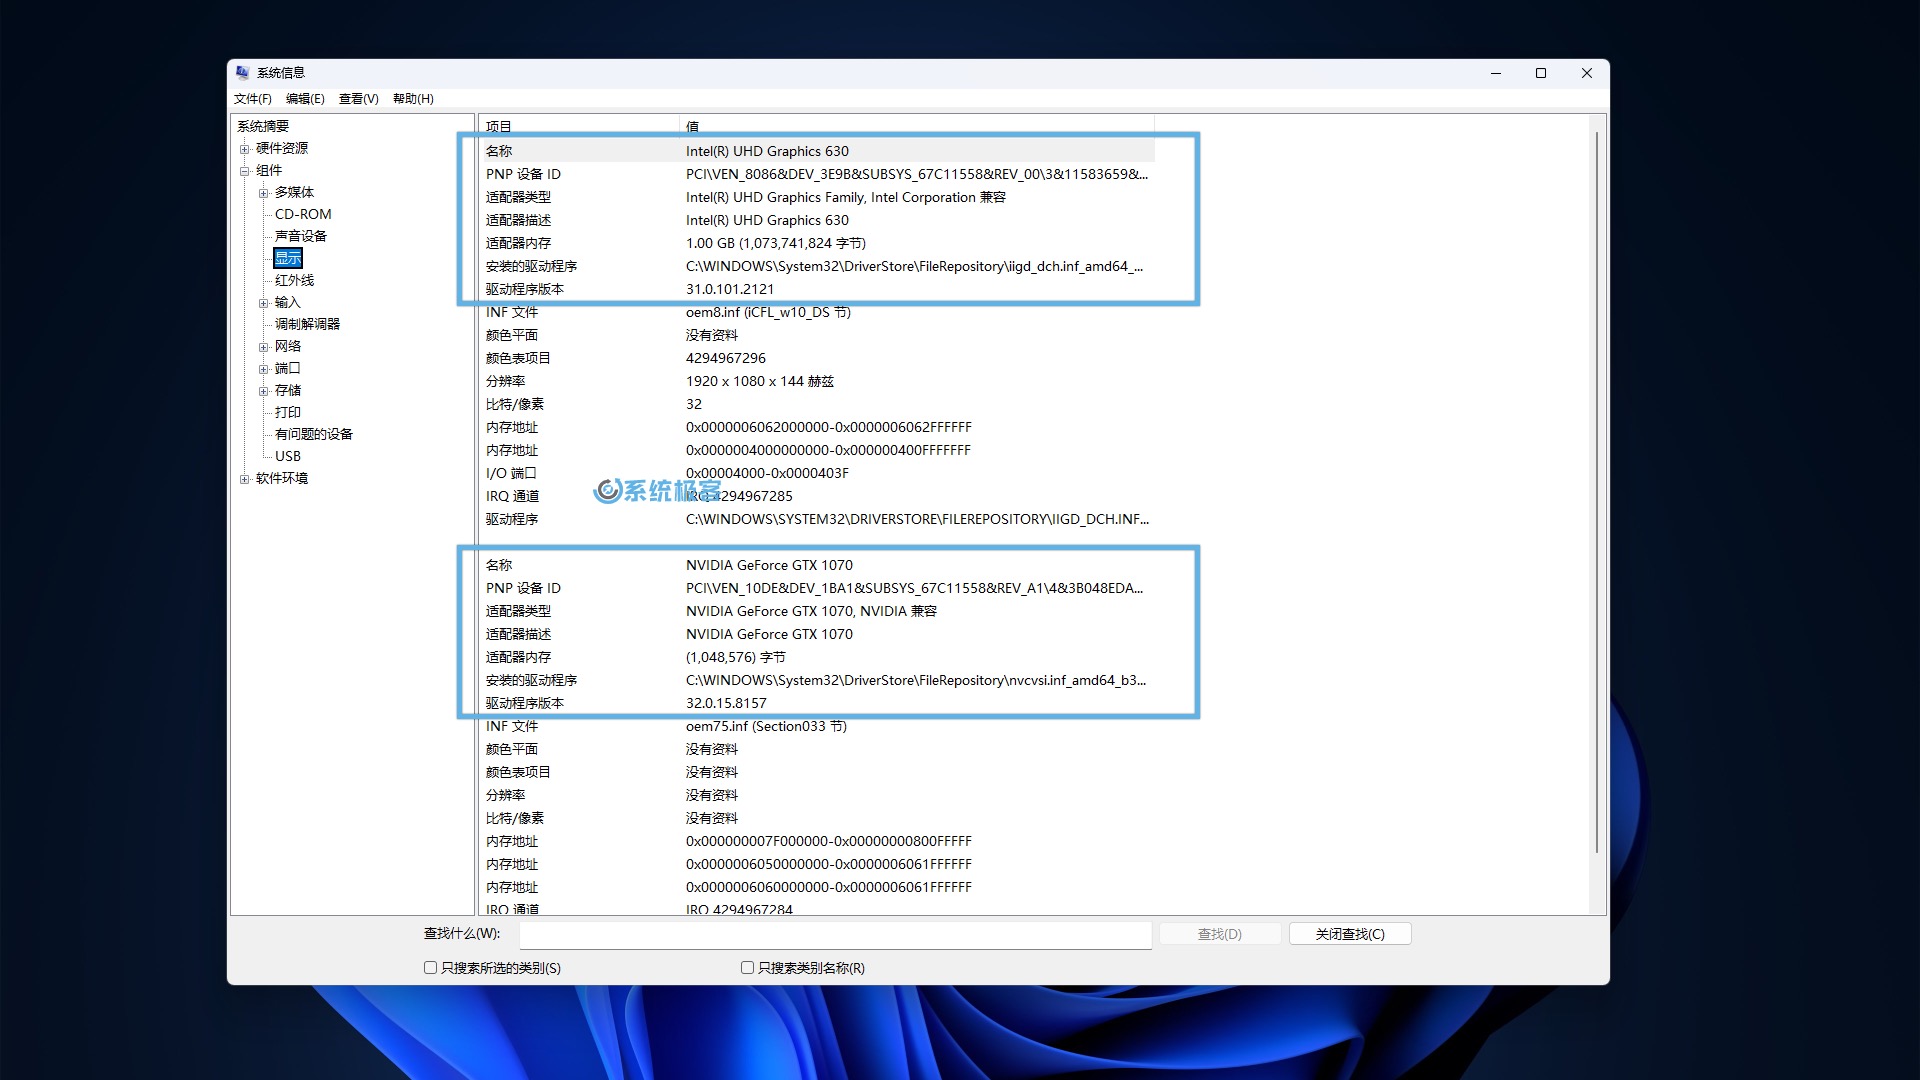Viewport: 1920px width, 1080px height.
Task: Open the 帮助(H) menu
Action: point(411,98)
